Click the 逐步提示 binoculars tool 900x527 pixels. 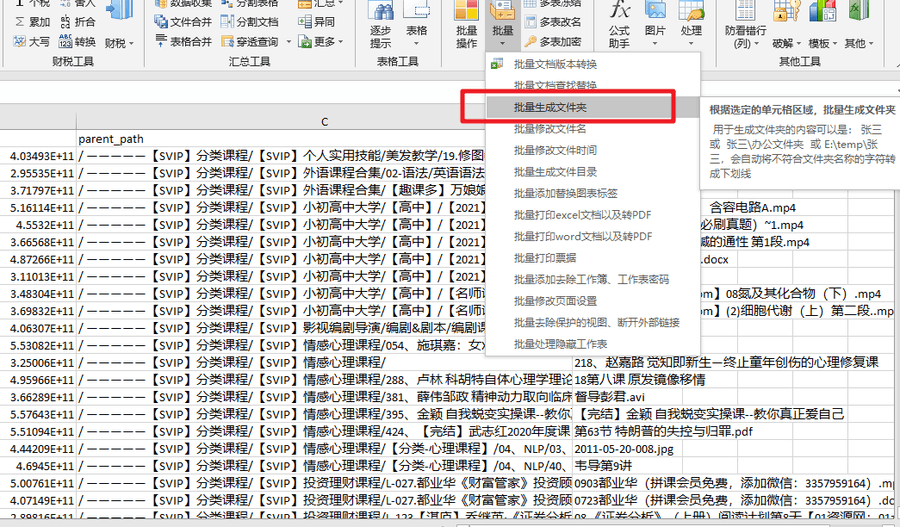click(381, 26)
